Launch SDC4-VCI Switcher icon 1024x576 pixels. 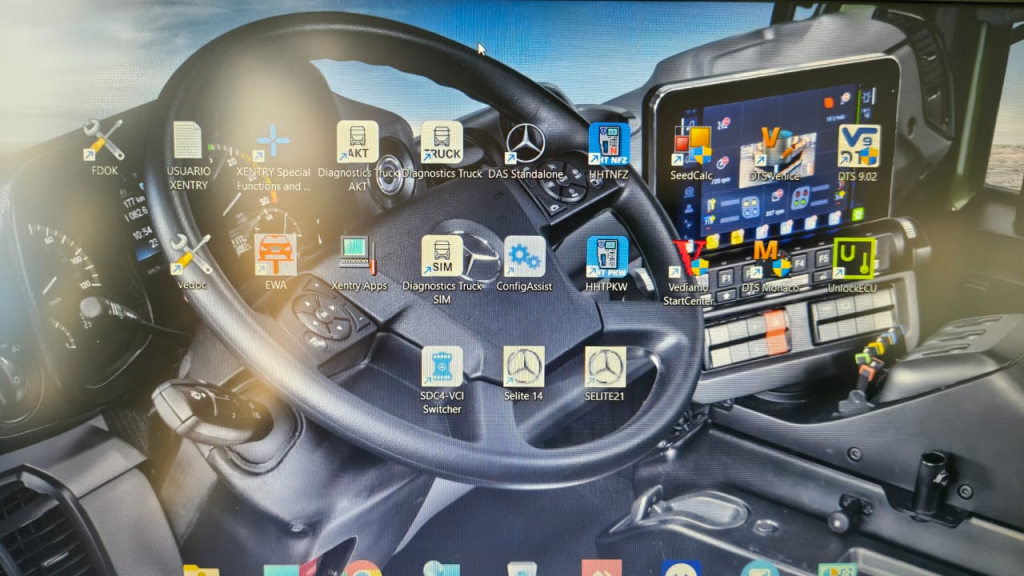point(442,368)
